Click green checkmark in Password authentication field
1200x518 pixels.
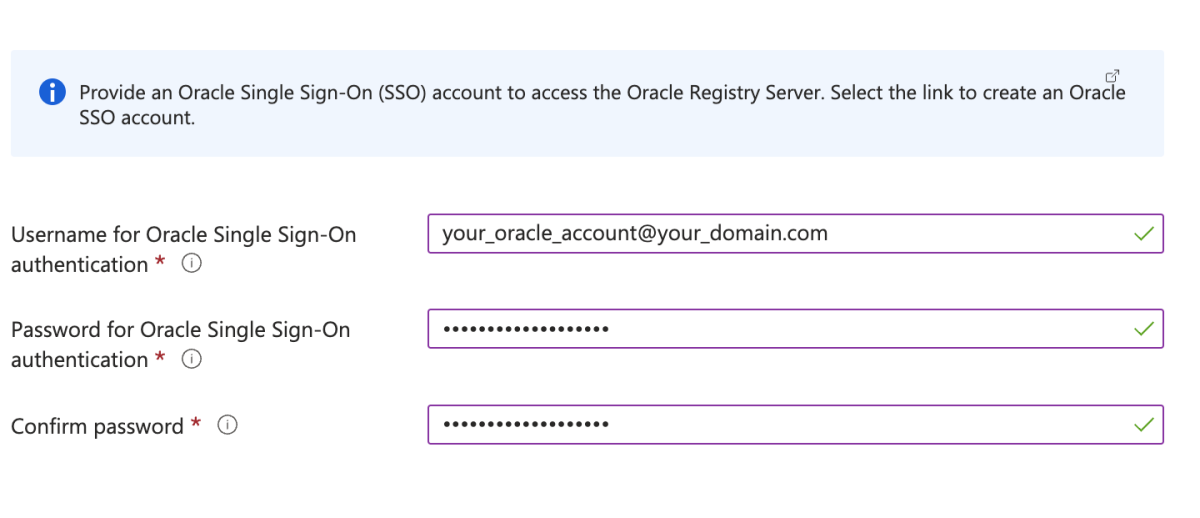point(1144,329)
